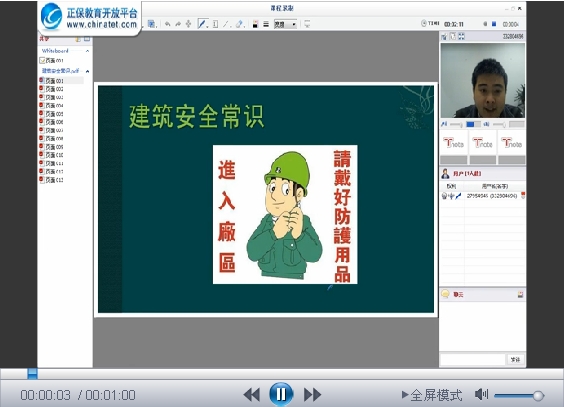Image resolution: width=564 pixels, height=407 pixels.
Task: Select document page 006
Action: (x=51, y=122)
